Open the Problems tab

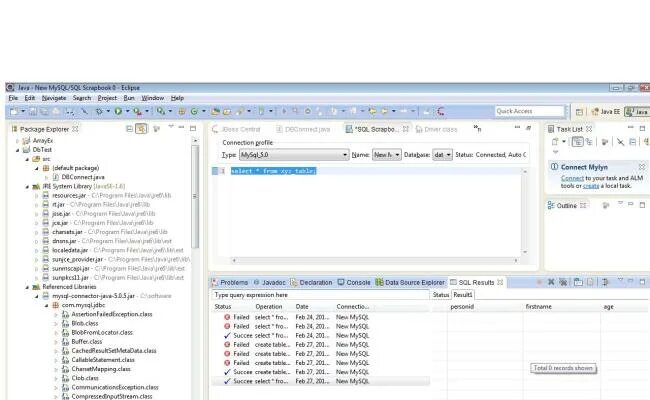(x=230, y=282)
